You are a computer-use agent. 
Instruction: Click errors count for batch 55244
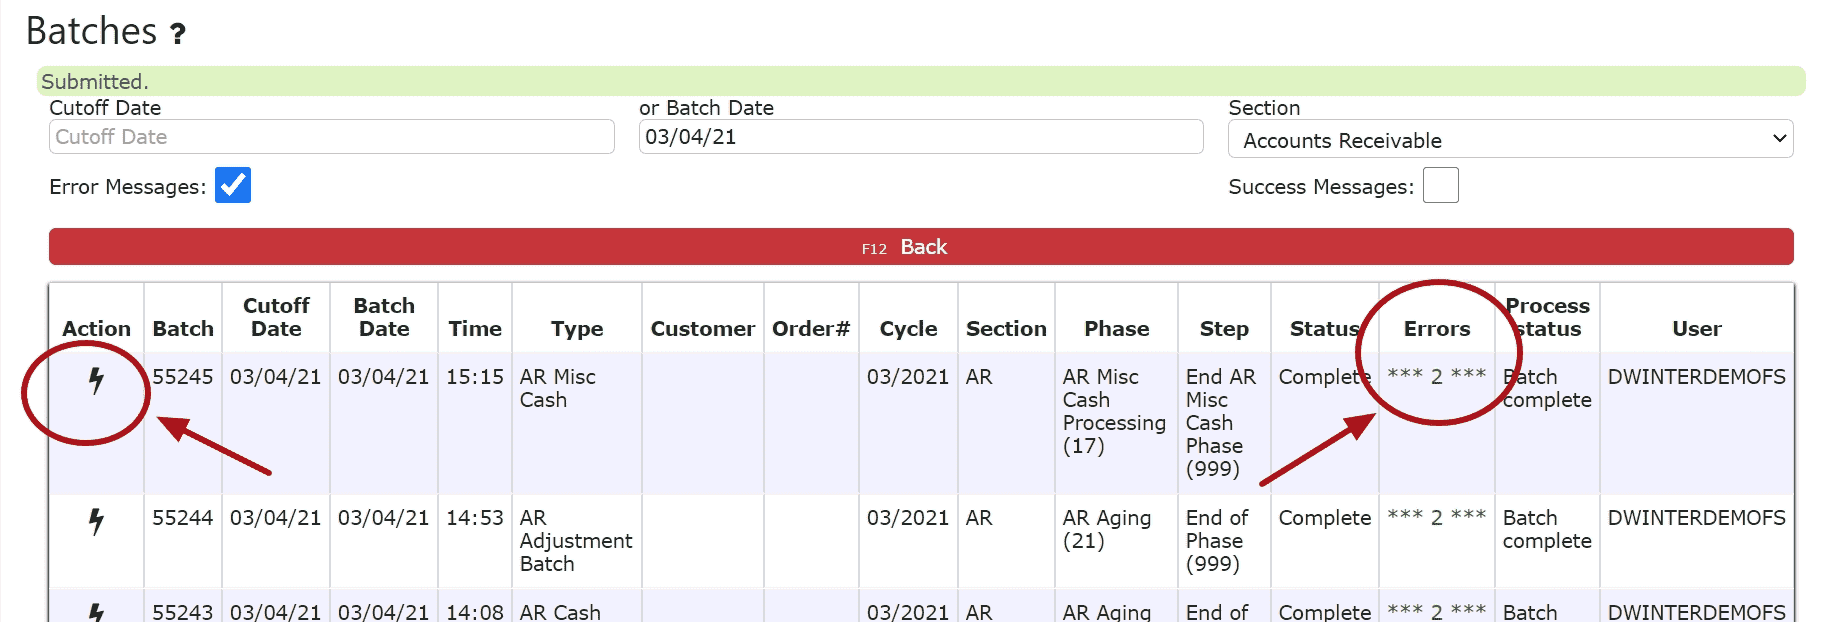tap(1436, 518)
